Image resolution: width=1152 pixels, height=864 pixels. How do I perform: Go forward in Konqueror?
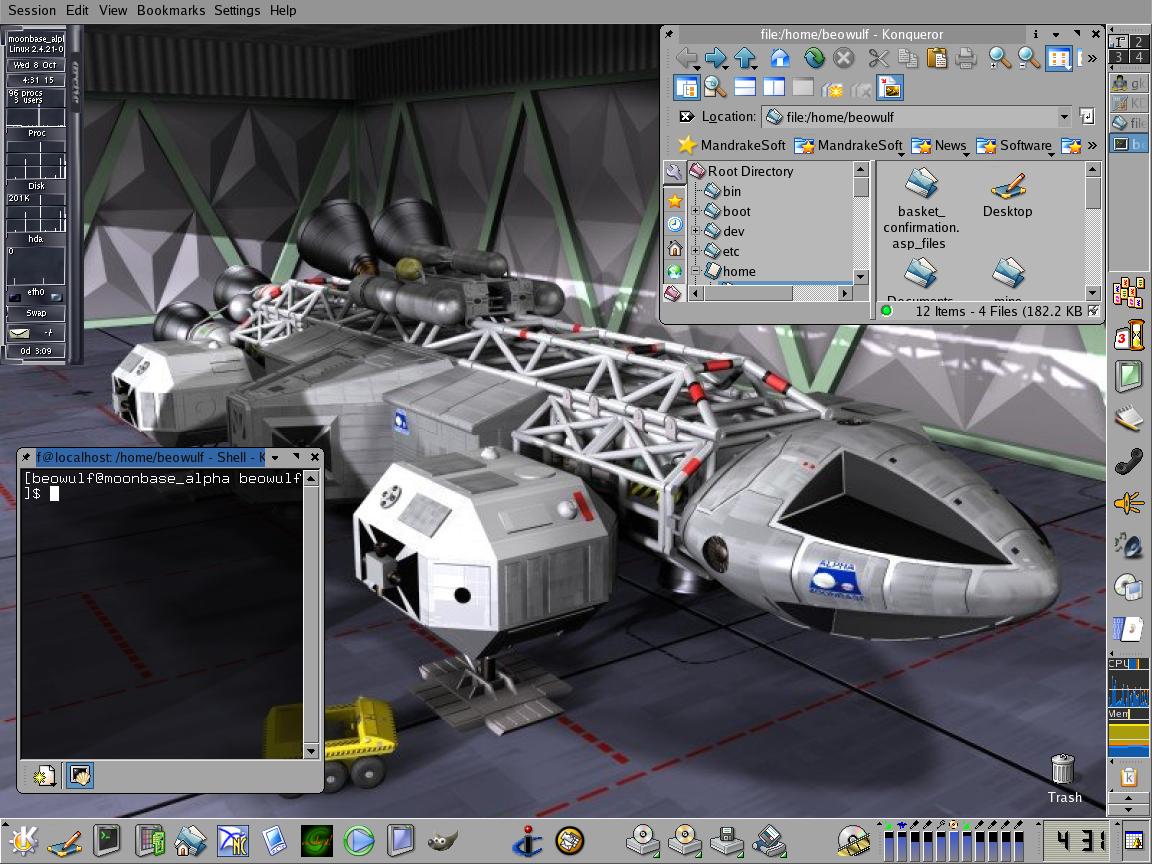[x=716, y=58]
